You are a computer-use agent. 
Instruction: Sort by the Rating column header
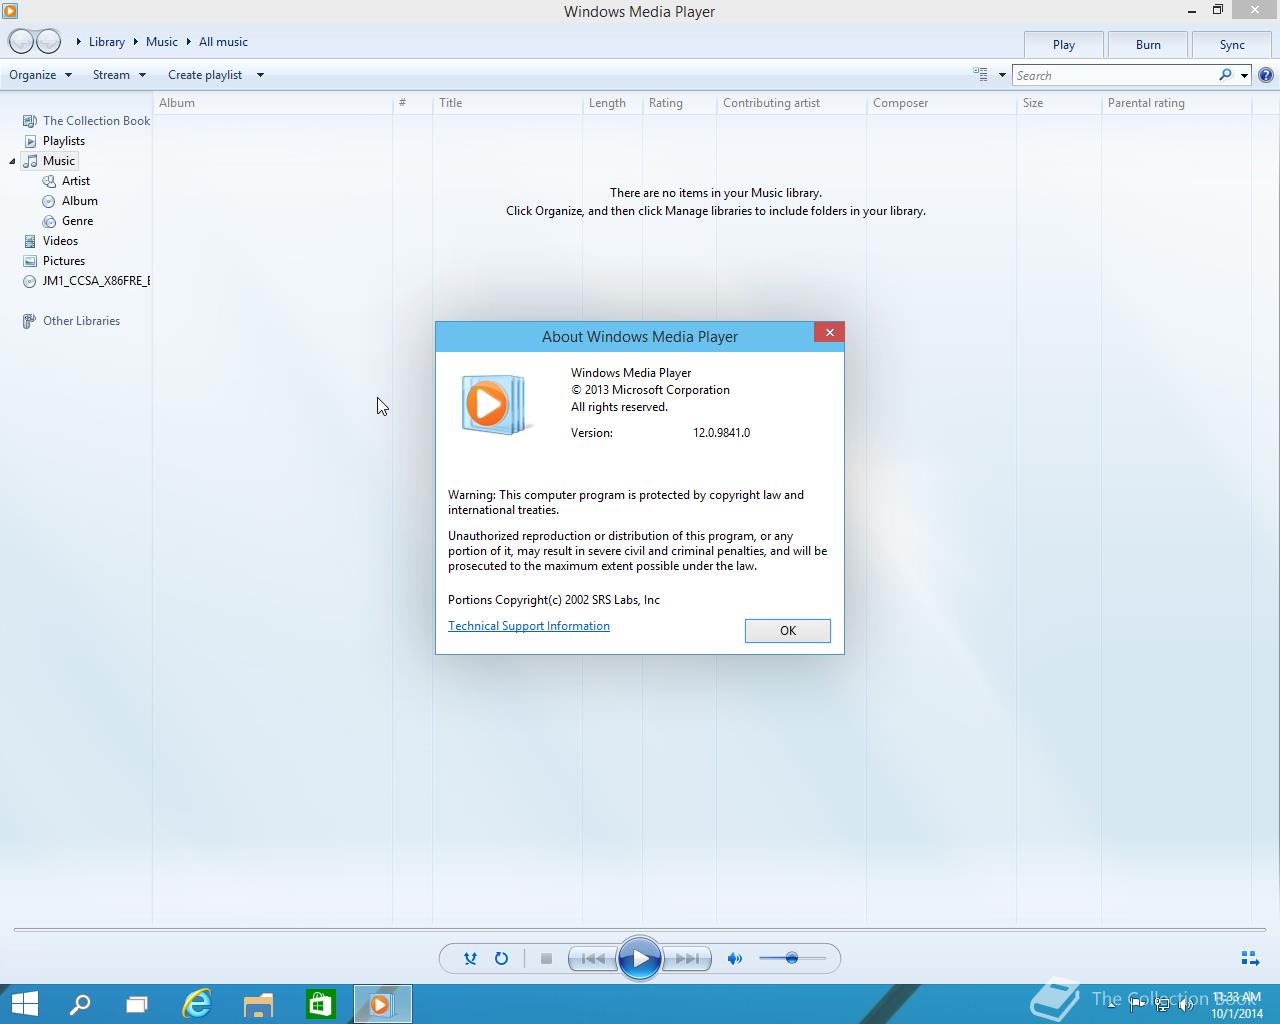point(680,103)
